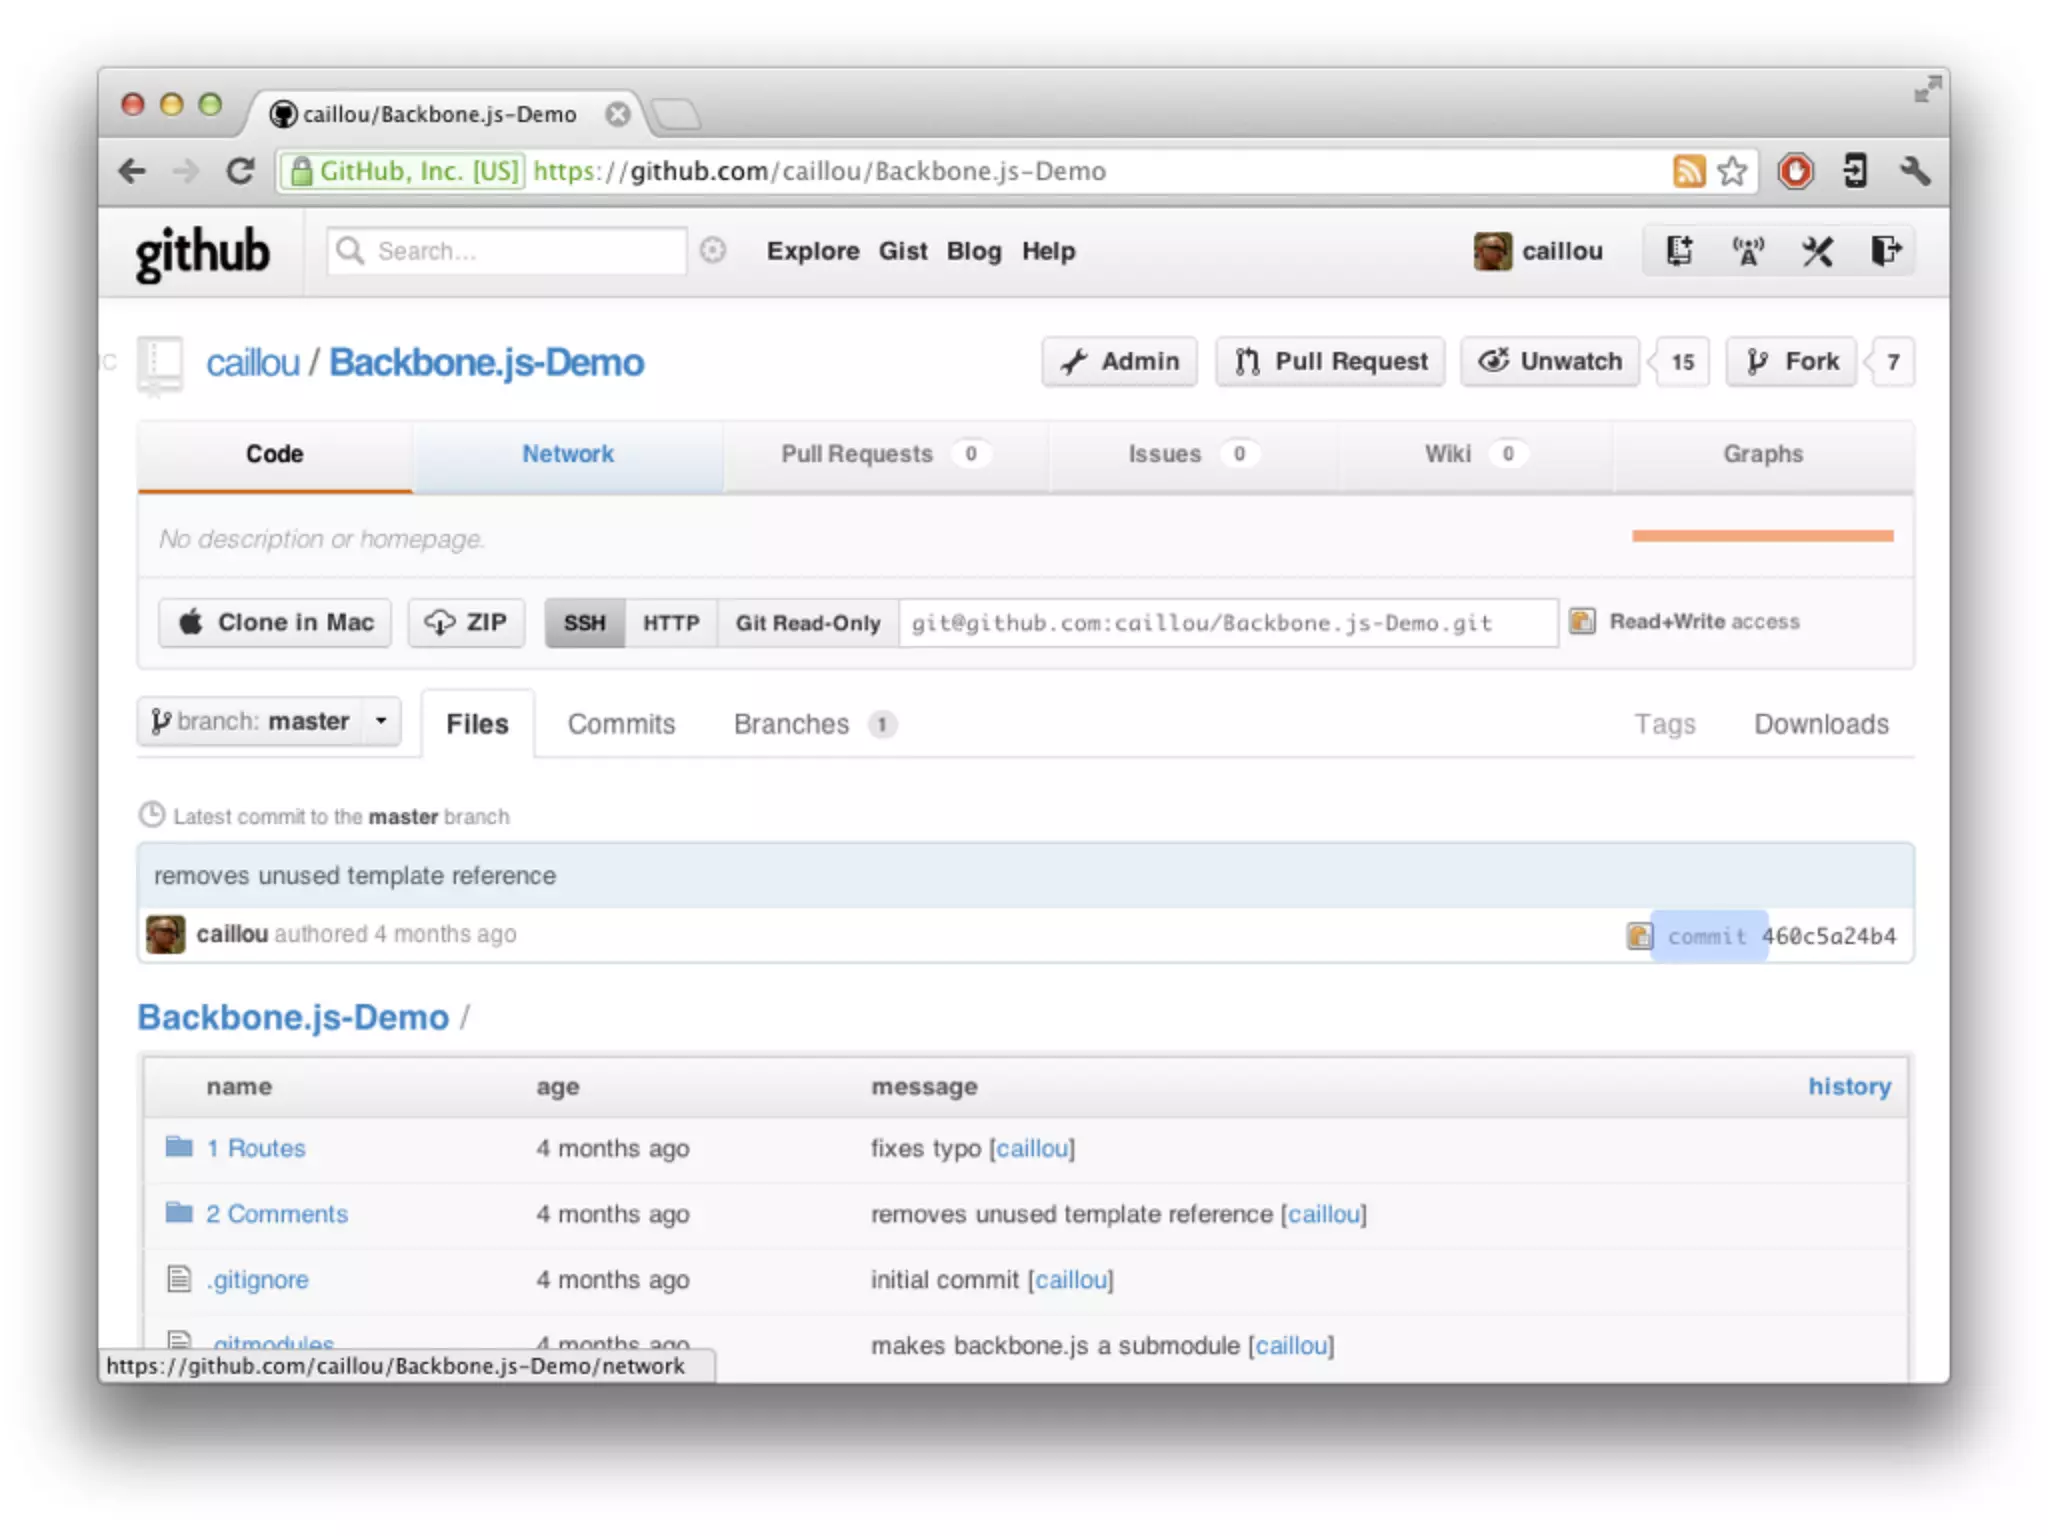Switch to the Network tab
Screen dimensions: 2048x1536
tap(567, 454)
